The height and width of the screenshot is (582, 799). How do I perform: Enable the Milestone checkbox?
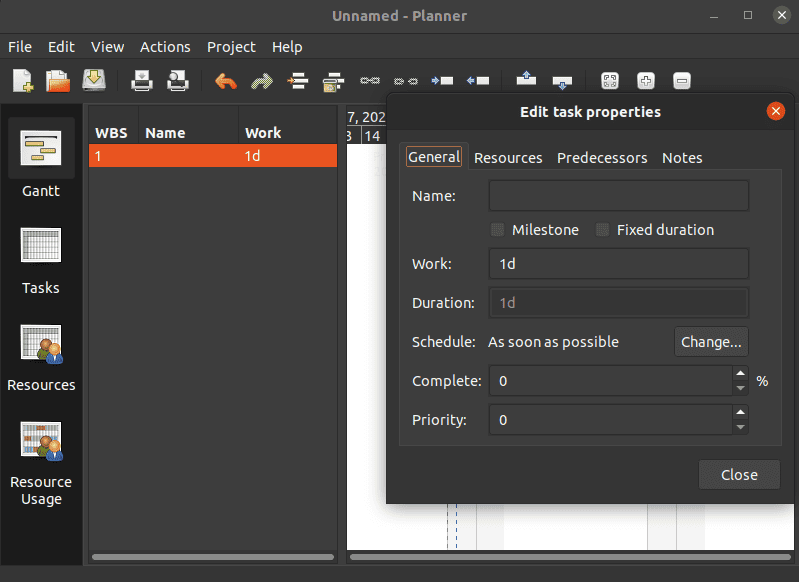pyautogui.click(x=497, y=230)
